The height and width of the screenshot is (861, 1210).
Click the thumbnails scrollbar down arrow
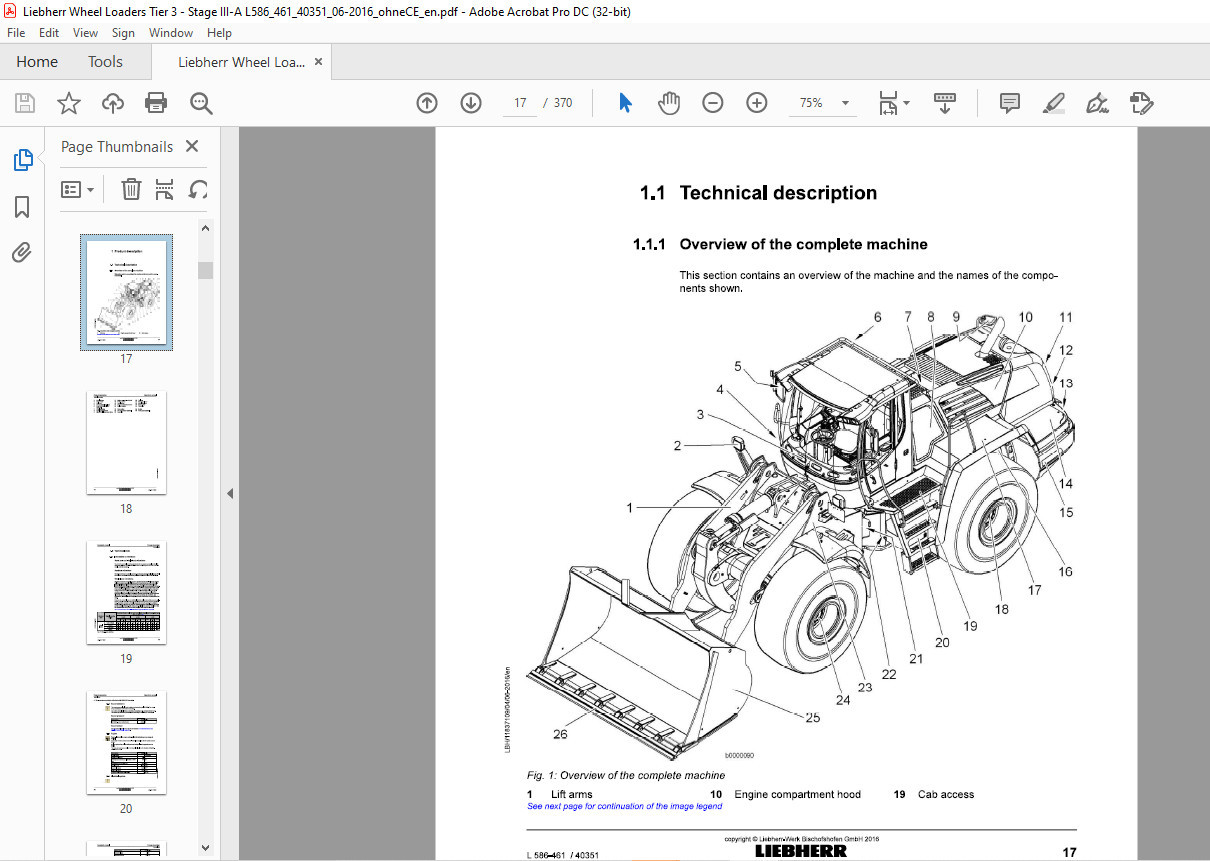pos(206,846)
